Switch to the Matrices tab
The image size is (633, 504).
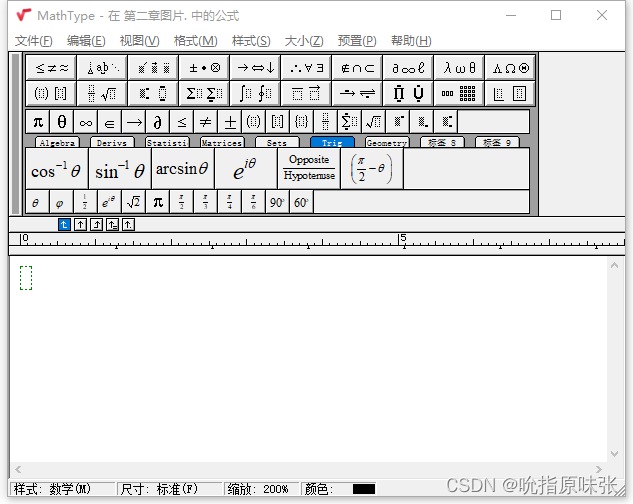click(x=222, y=143)
